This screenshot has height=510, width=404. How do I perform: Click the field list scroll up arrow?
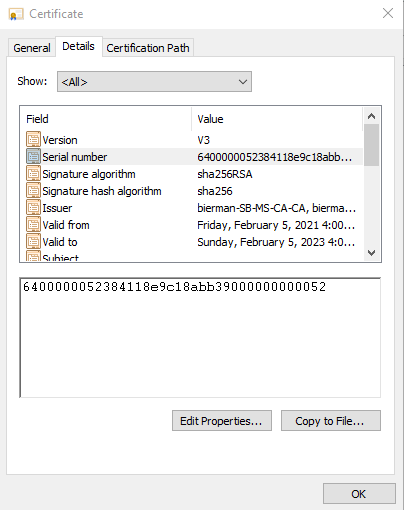371,116
